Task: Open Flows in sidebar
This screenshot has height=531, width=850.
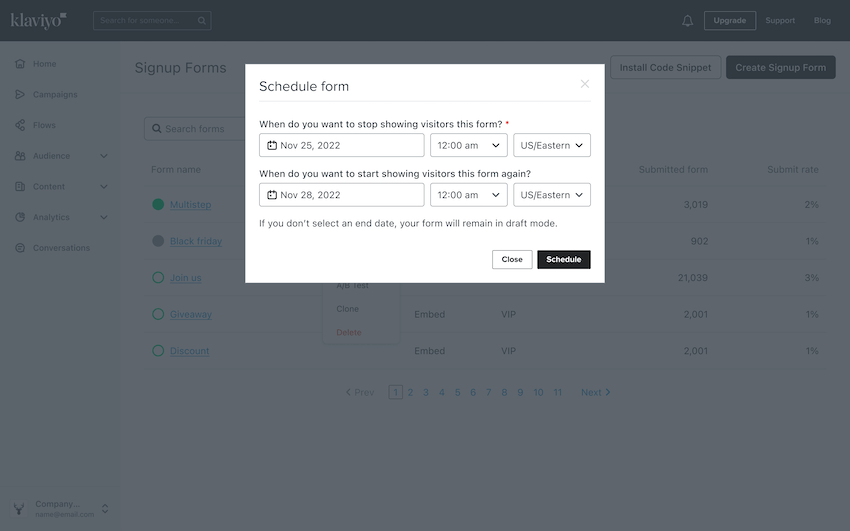Action: (44, 125)
